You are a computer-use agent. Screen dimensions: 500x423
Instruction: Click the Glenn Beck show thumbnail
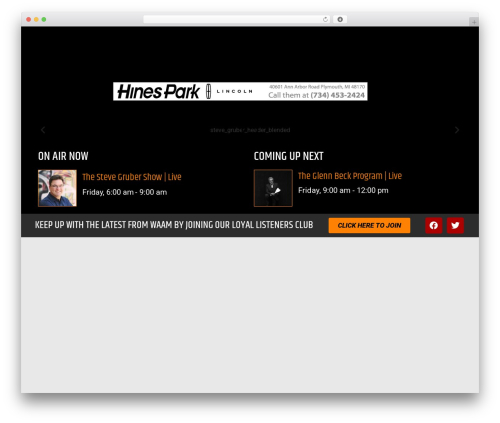pos(273,188)
